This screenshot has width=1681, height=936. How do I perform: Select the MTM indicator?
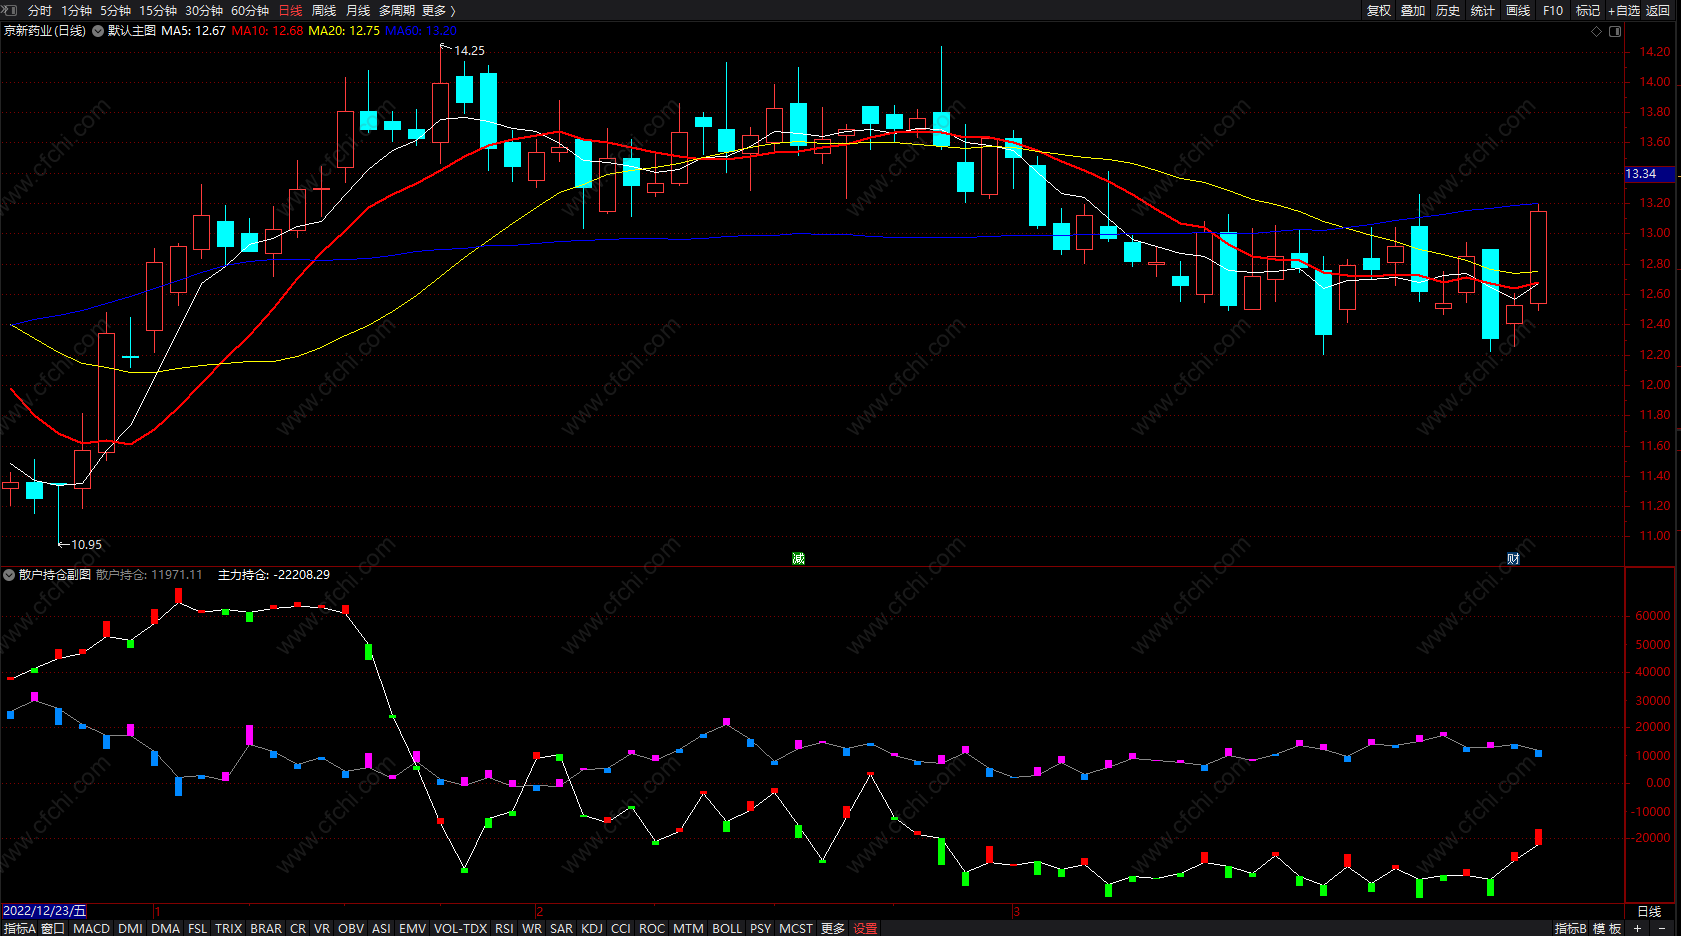688,929
